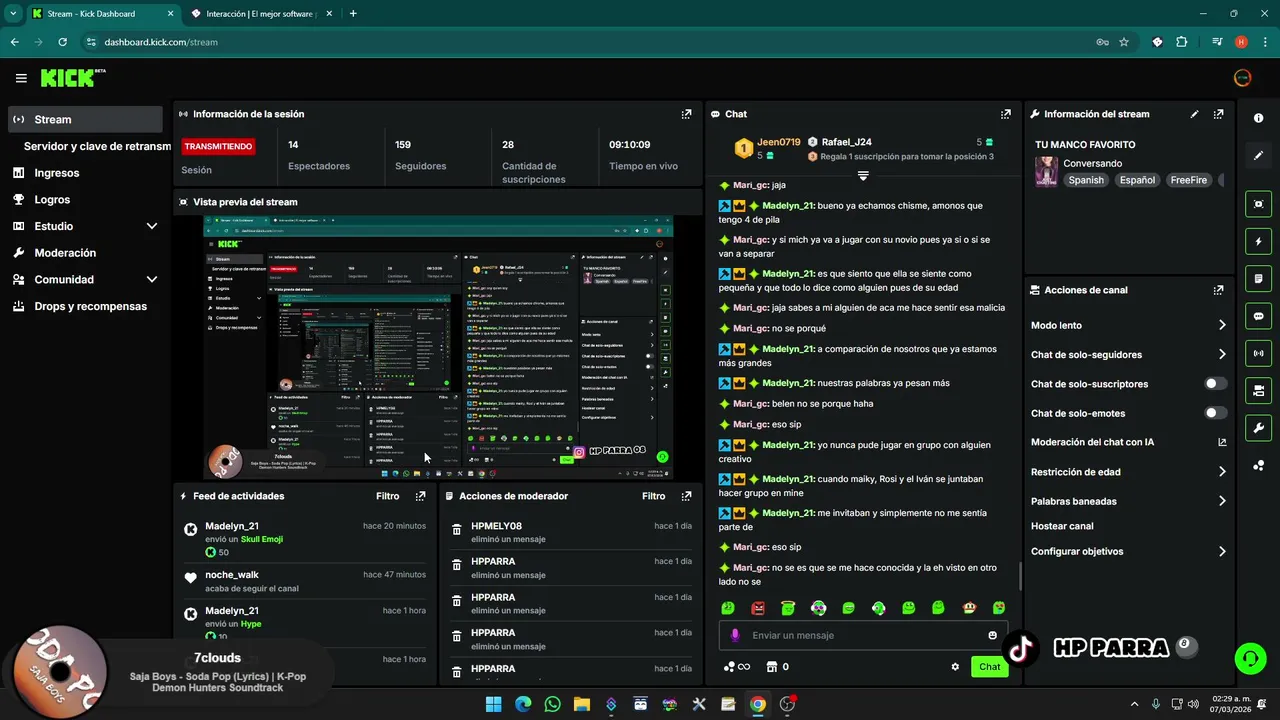Open chat settings gear icon

(x=955, y=667)
